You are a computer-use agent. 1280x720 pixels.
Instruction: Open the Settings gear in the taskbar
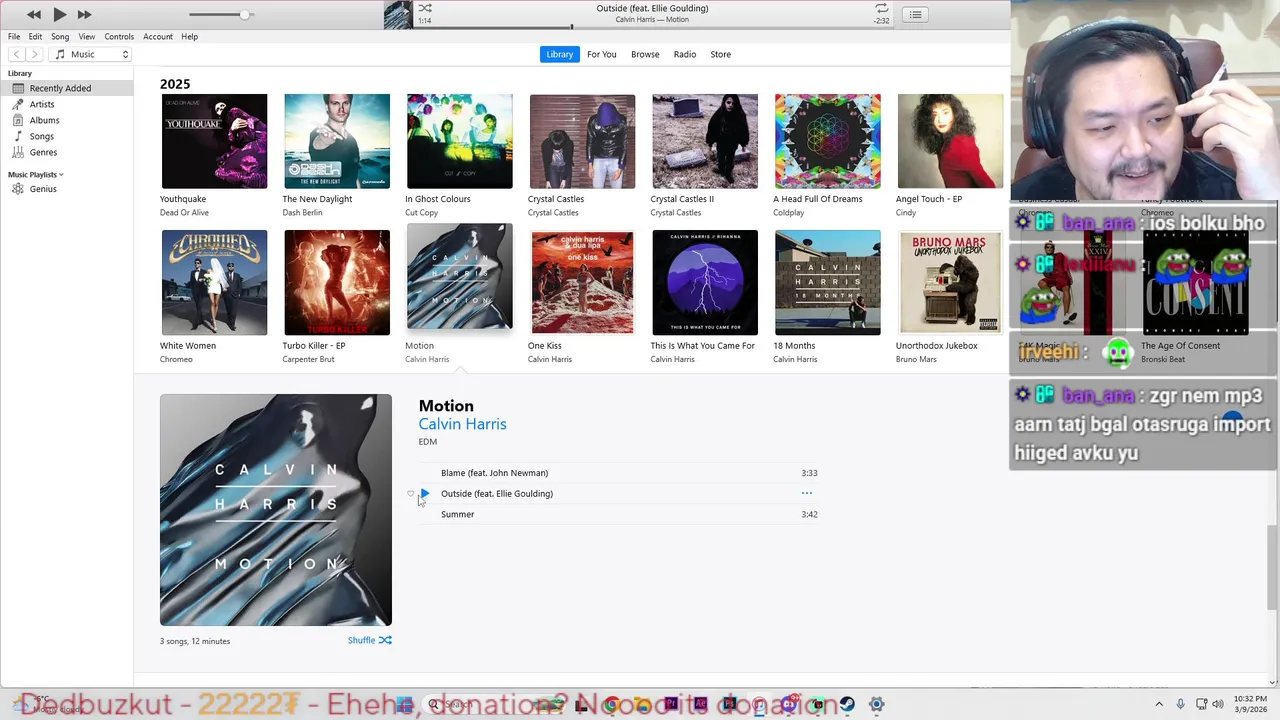coord(876,705)
